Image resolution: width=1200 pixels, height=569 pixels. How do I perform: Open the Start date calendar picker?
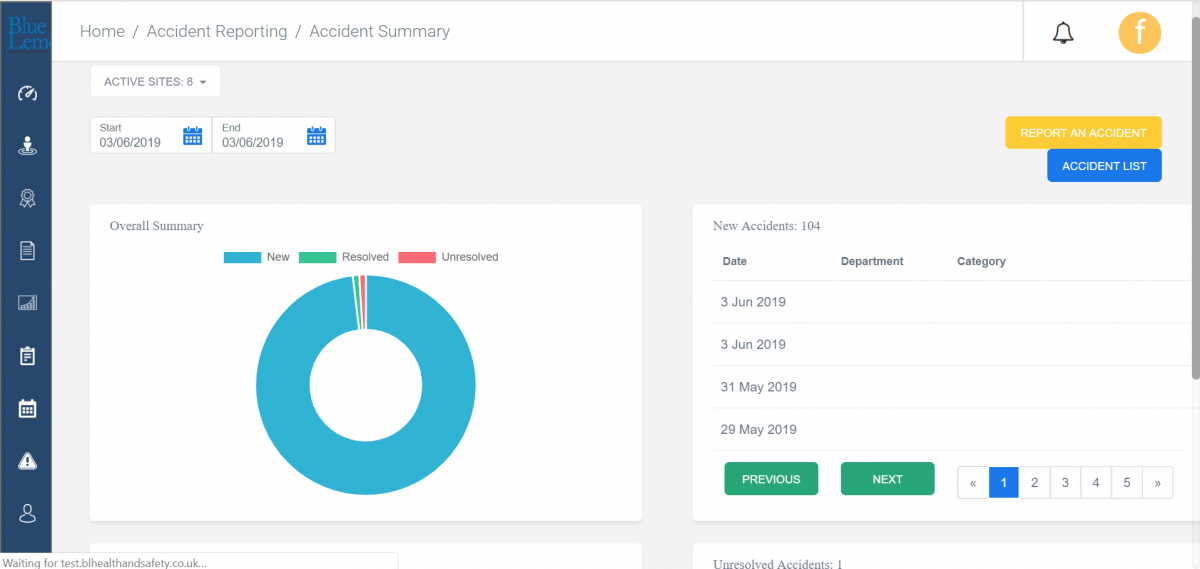click(193, 136)
